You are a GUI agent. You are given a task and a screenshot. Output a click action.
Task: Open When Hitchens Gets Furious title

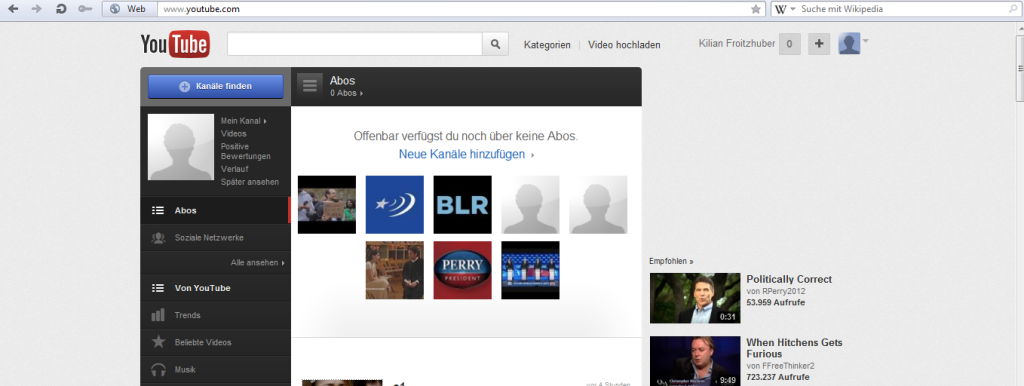[794, 348]
